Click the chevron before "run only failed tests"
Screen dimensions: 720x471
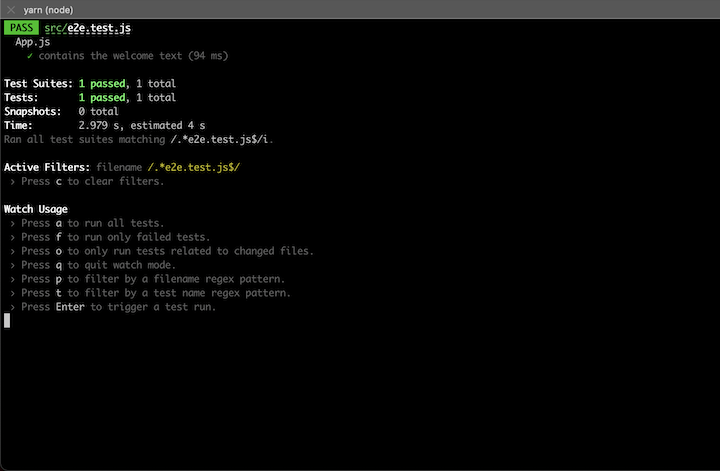click(12, 237)
